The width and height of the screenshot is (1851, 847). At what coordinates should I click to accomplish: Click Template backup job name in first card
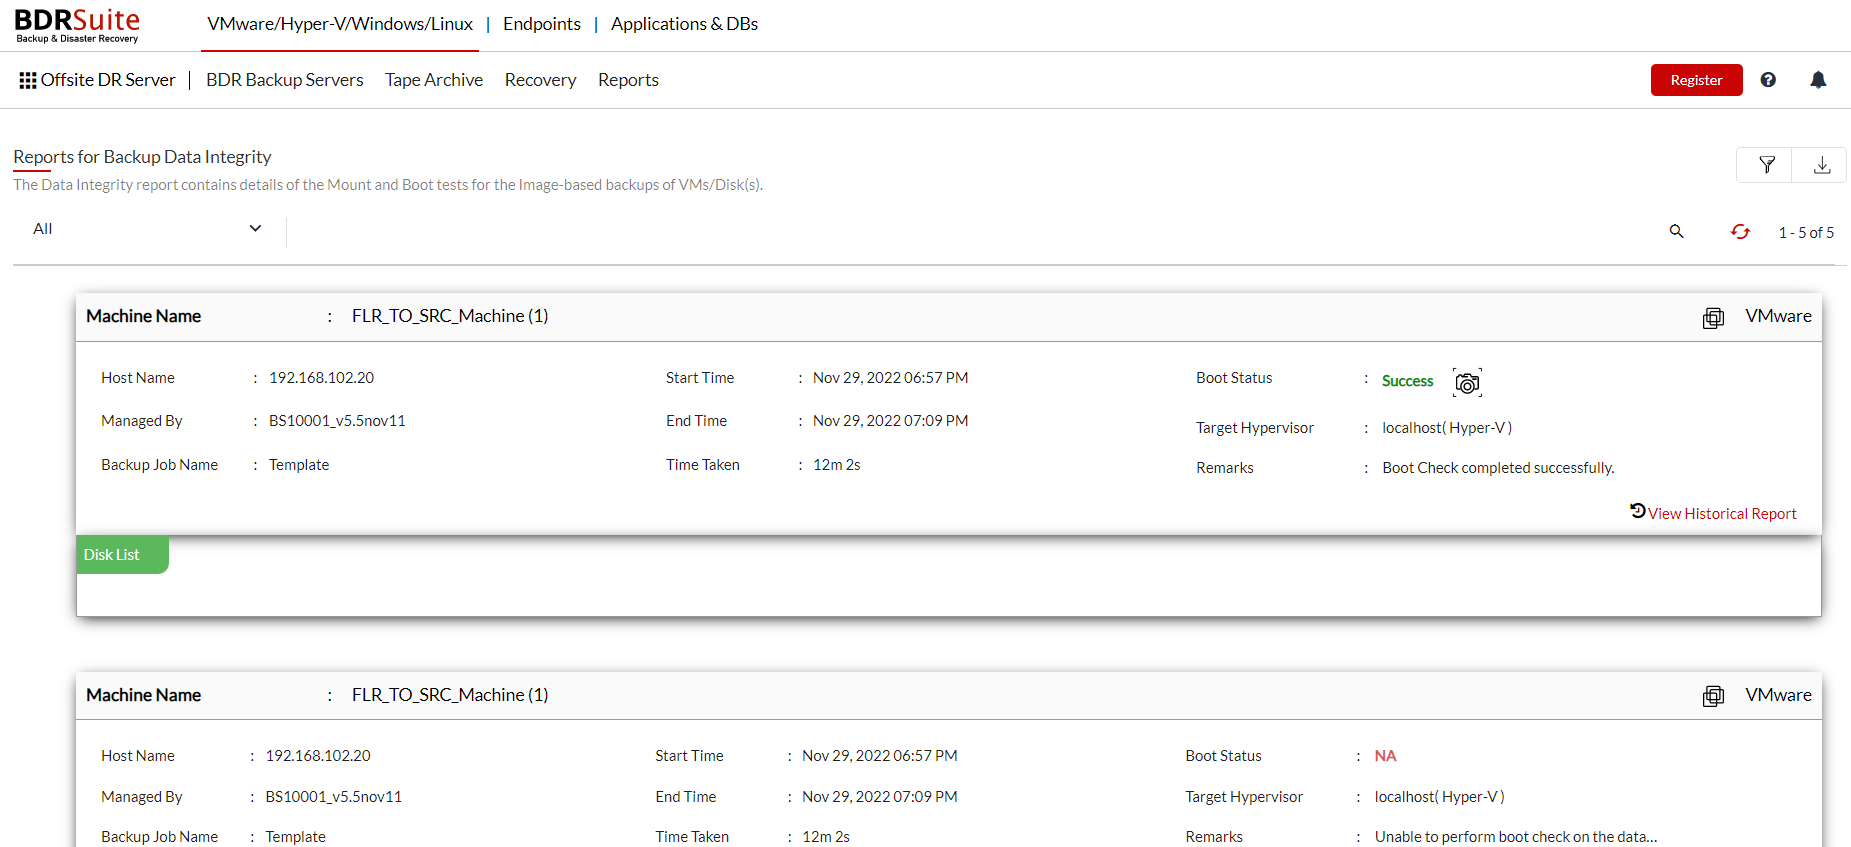click(x=299, y=465)
